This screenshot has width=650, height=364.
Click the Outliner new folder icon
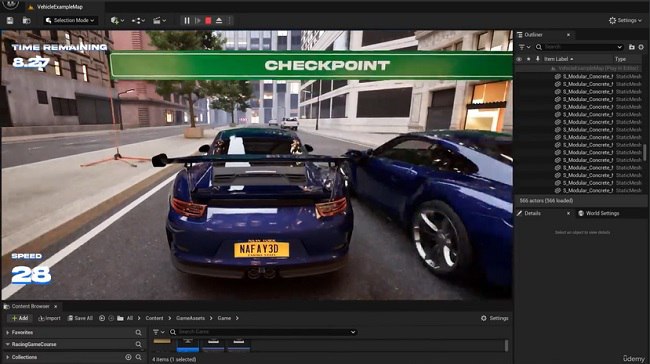632,47
